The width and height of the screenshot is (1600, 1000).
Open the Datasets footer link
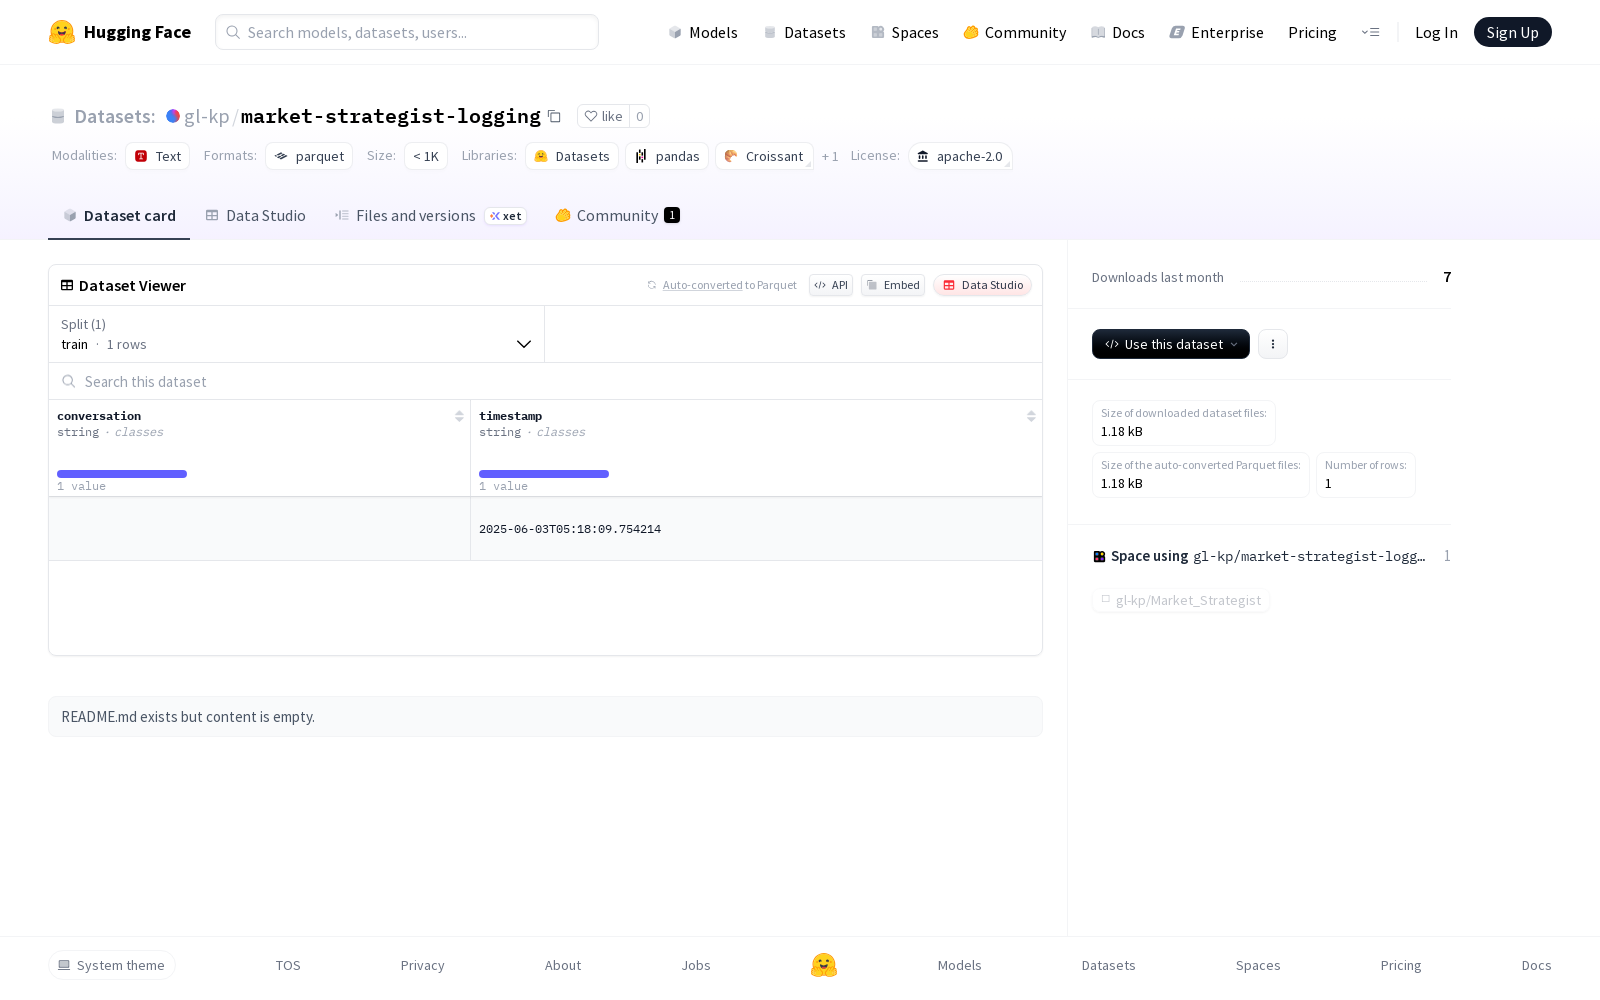[x=1109, y=965]
